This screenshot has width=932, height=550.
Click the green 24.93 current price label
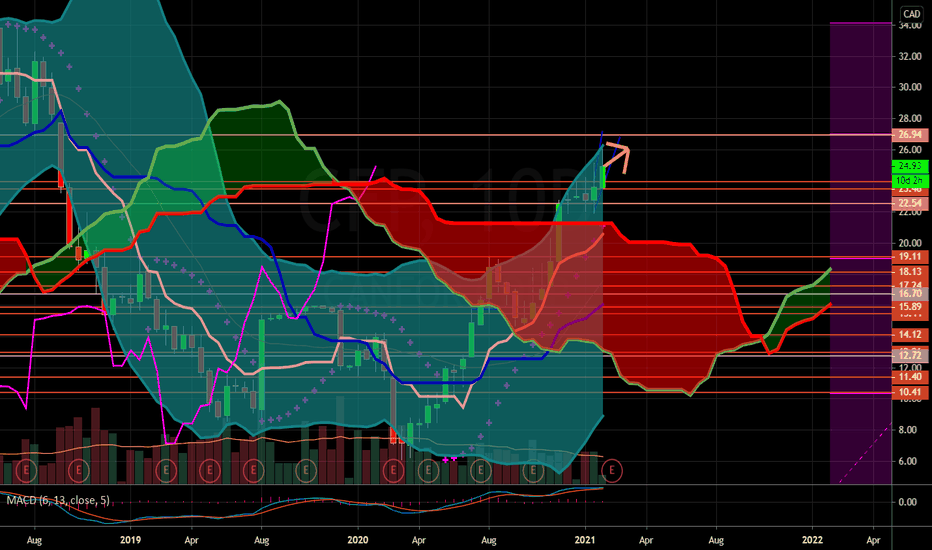pyautogui.click(x=909, y=166)
